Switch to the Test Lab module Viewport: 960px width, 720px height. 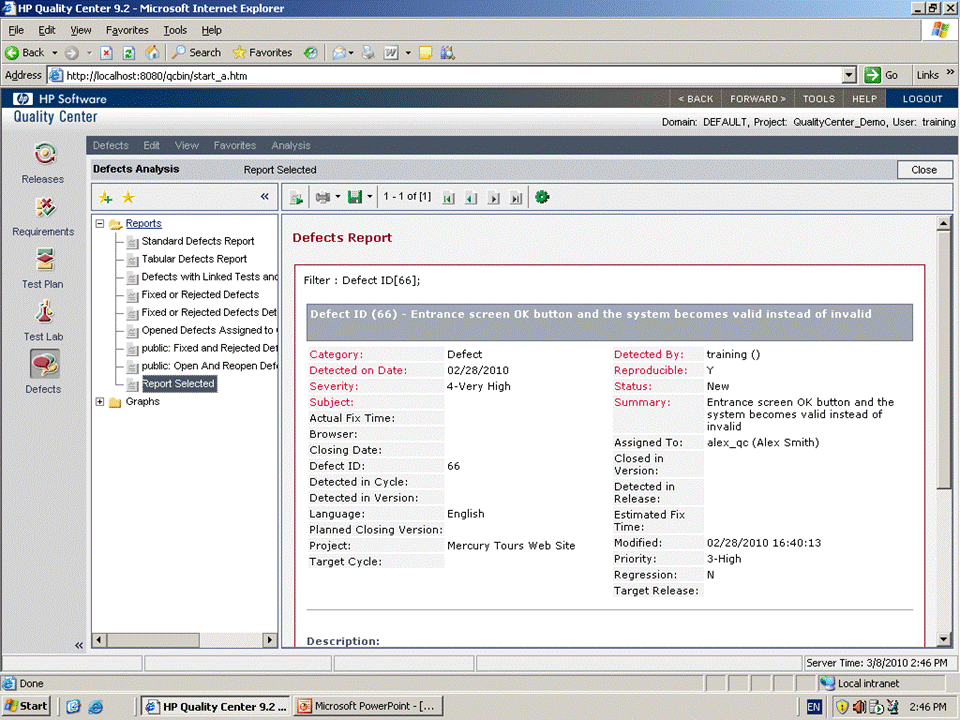[x=43, y=321]
